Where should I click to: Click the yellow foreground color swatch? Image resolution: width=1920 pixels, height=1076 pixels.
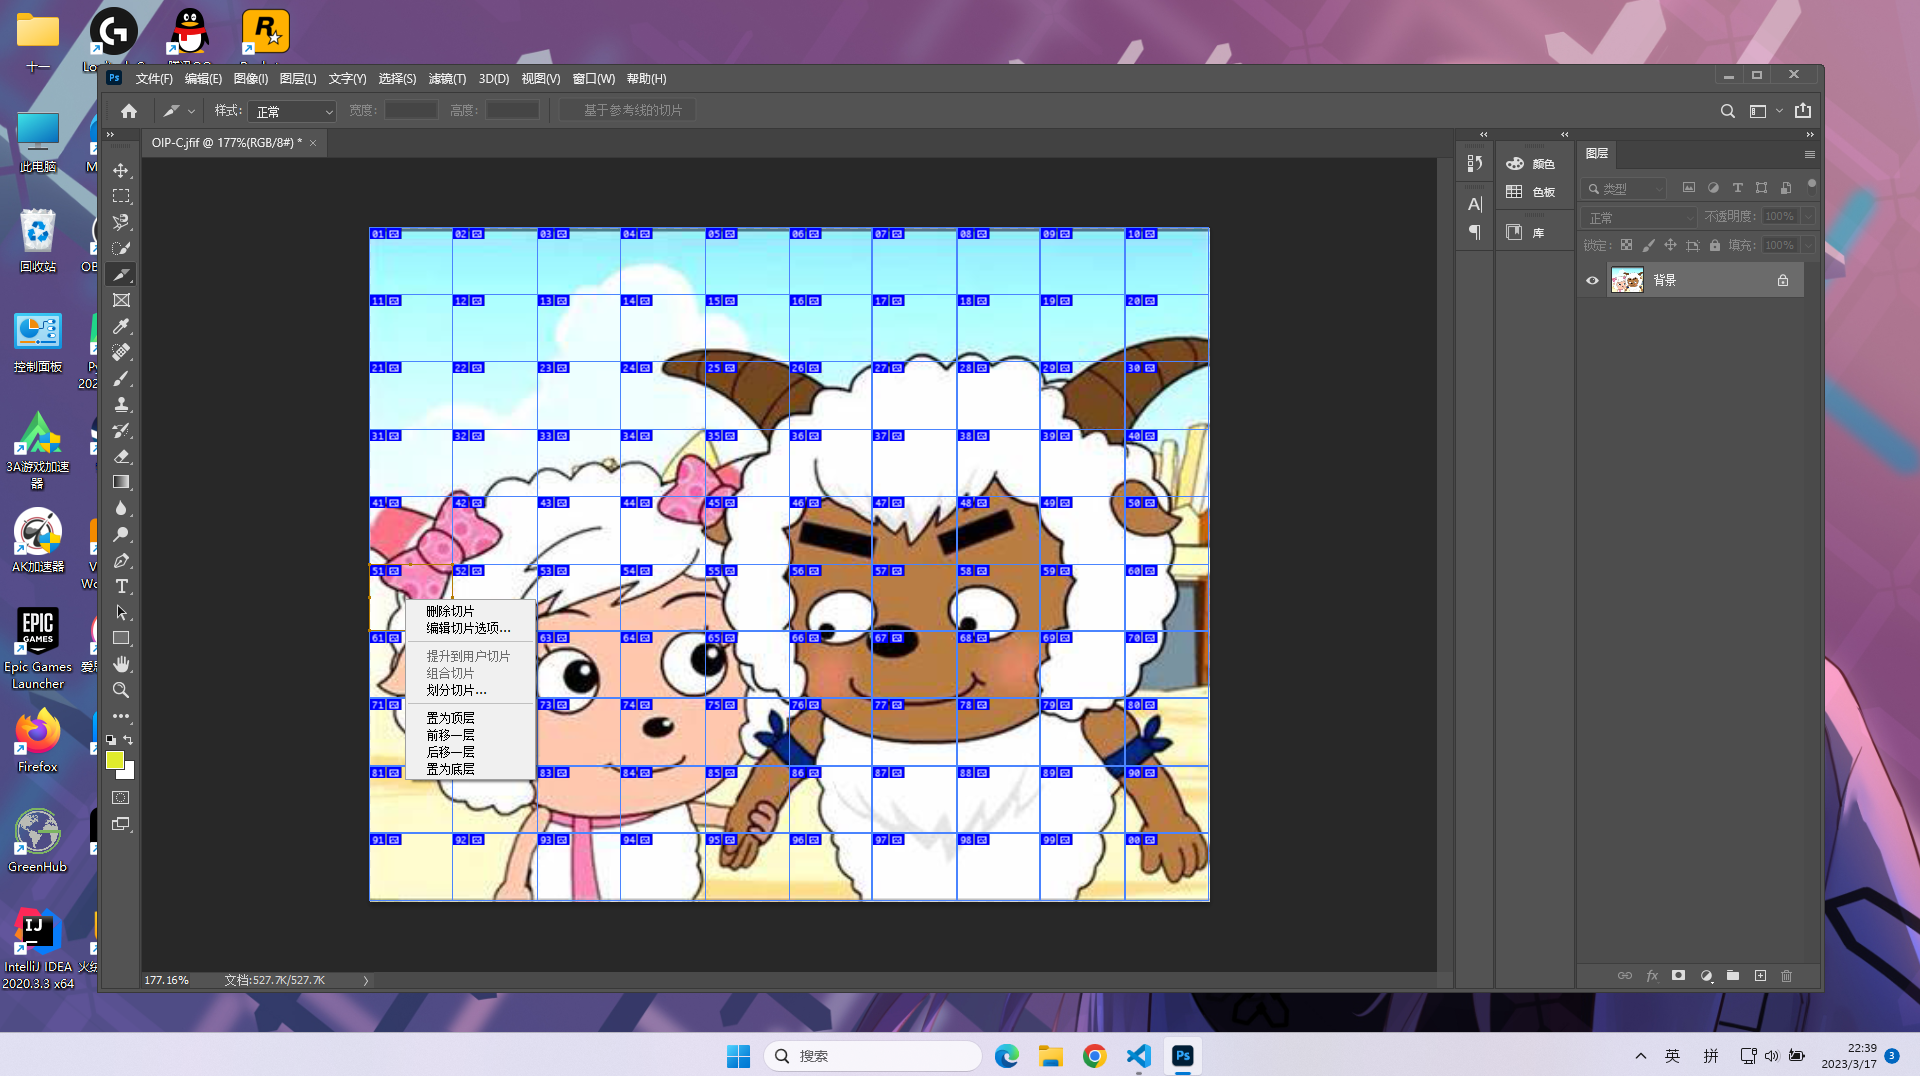click(115, 760)
